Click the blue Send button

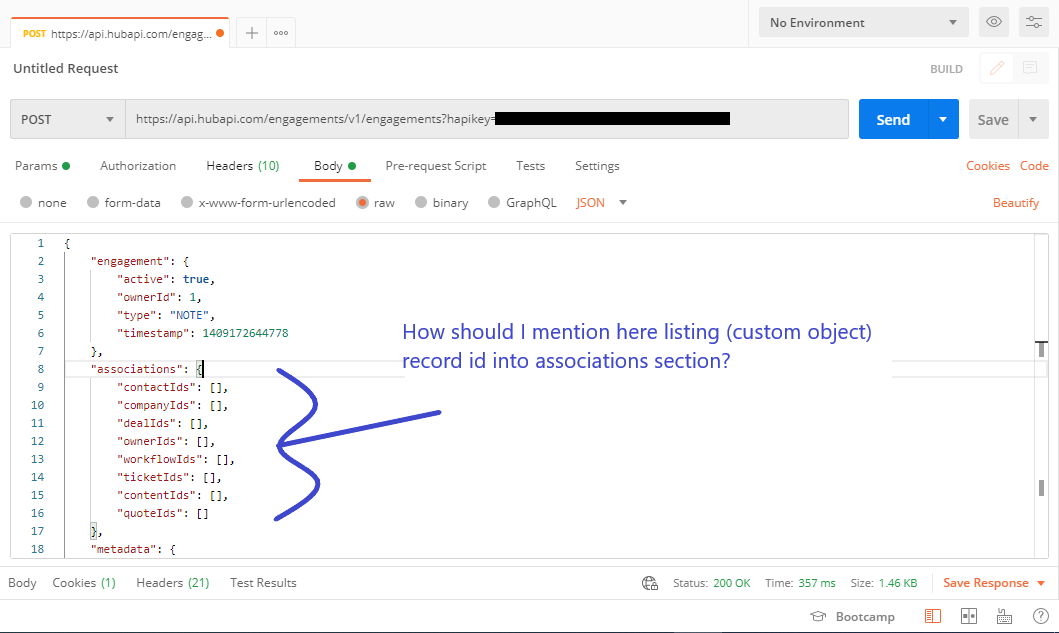(x=892, y=119)
